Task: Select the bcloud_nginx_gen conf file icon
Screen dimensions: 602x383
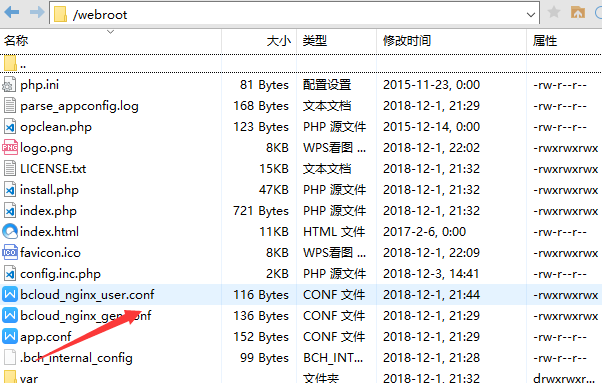Action: click(x=10, y=315)
